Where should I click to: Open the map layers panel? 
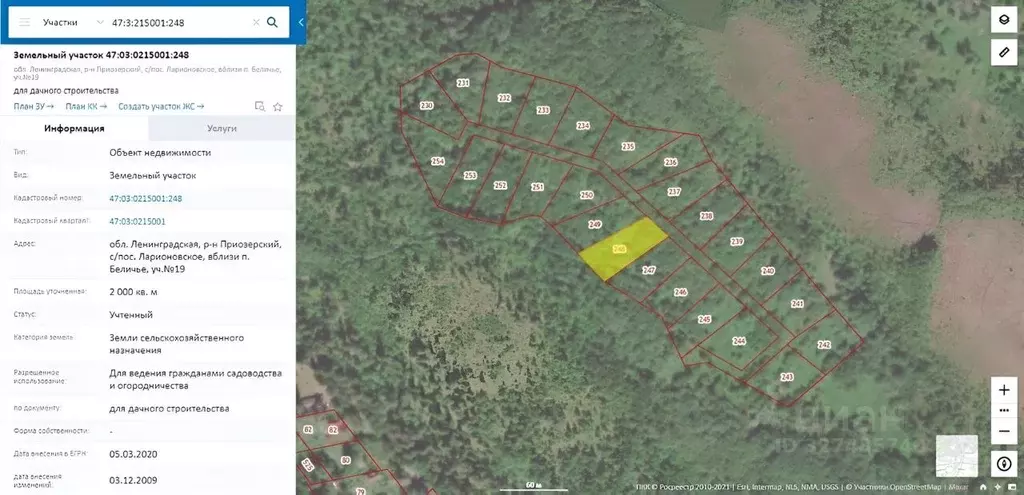tap(1004, 19)
